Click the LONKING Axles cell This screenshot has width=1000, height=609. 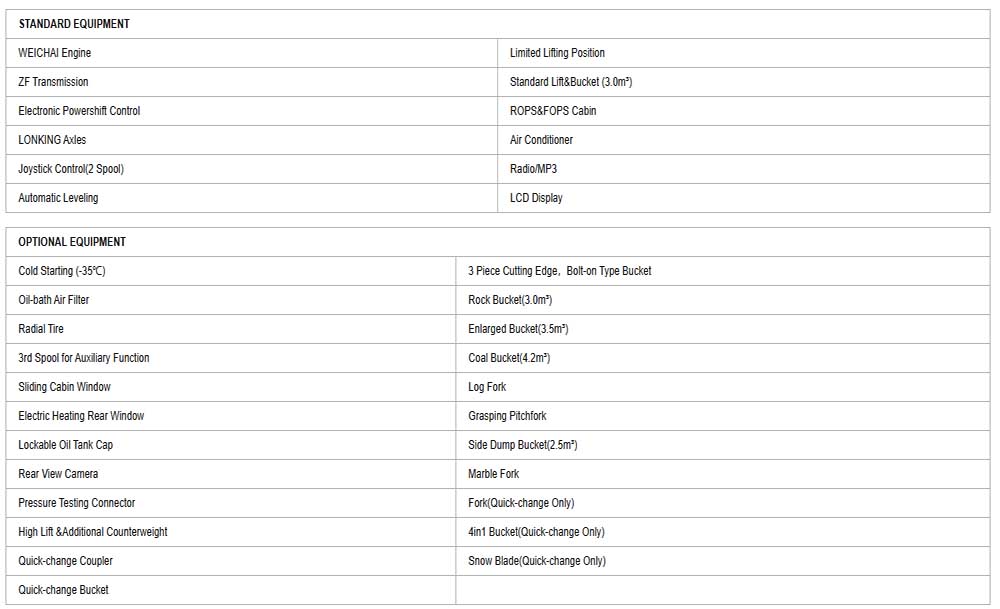tap(251, 140)
